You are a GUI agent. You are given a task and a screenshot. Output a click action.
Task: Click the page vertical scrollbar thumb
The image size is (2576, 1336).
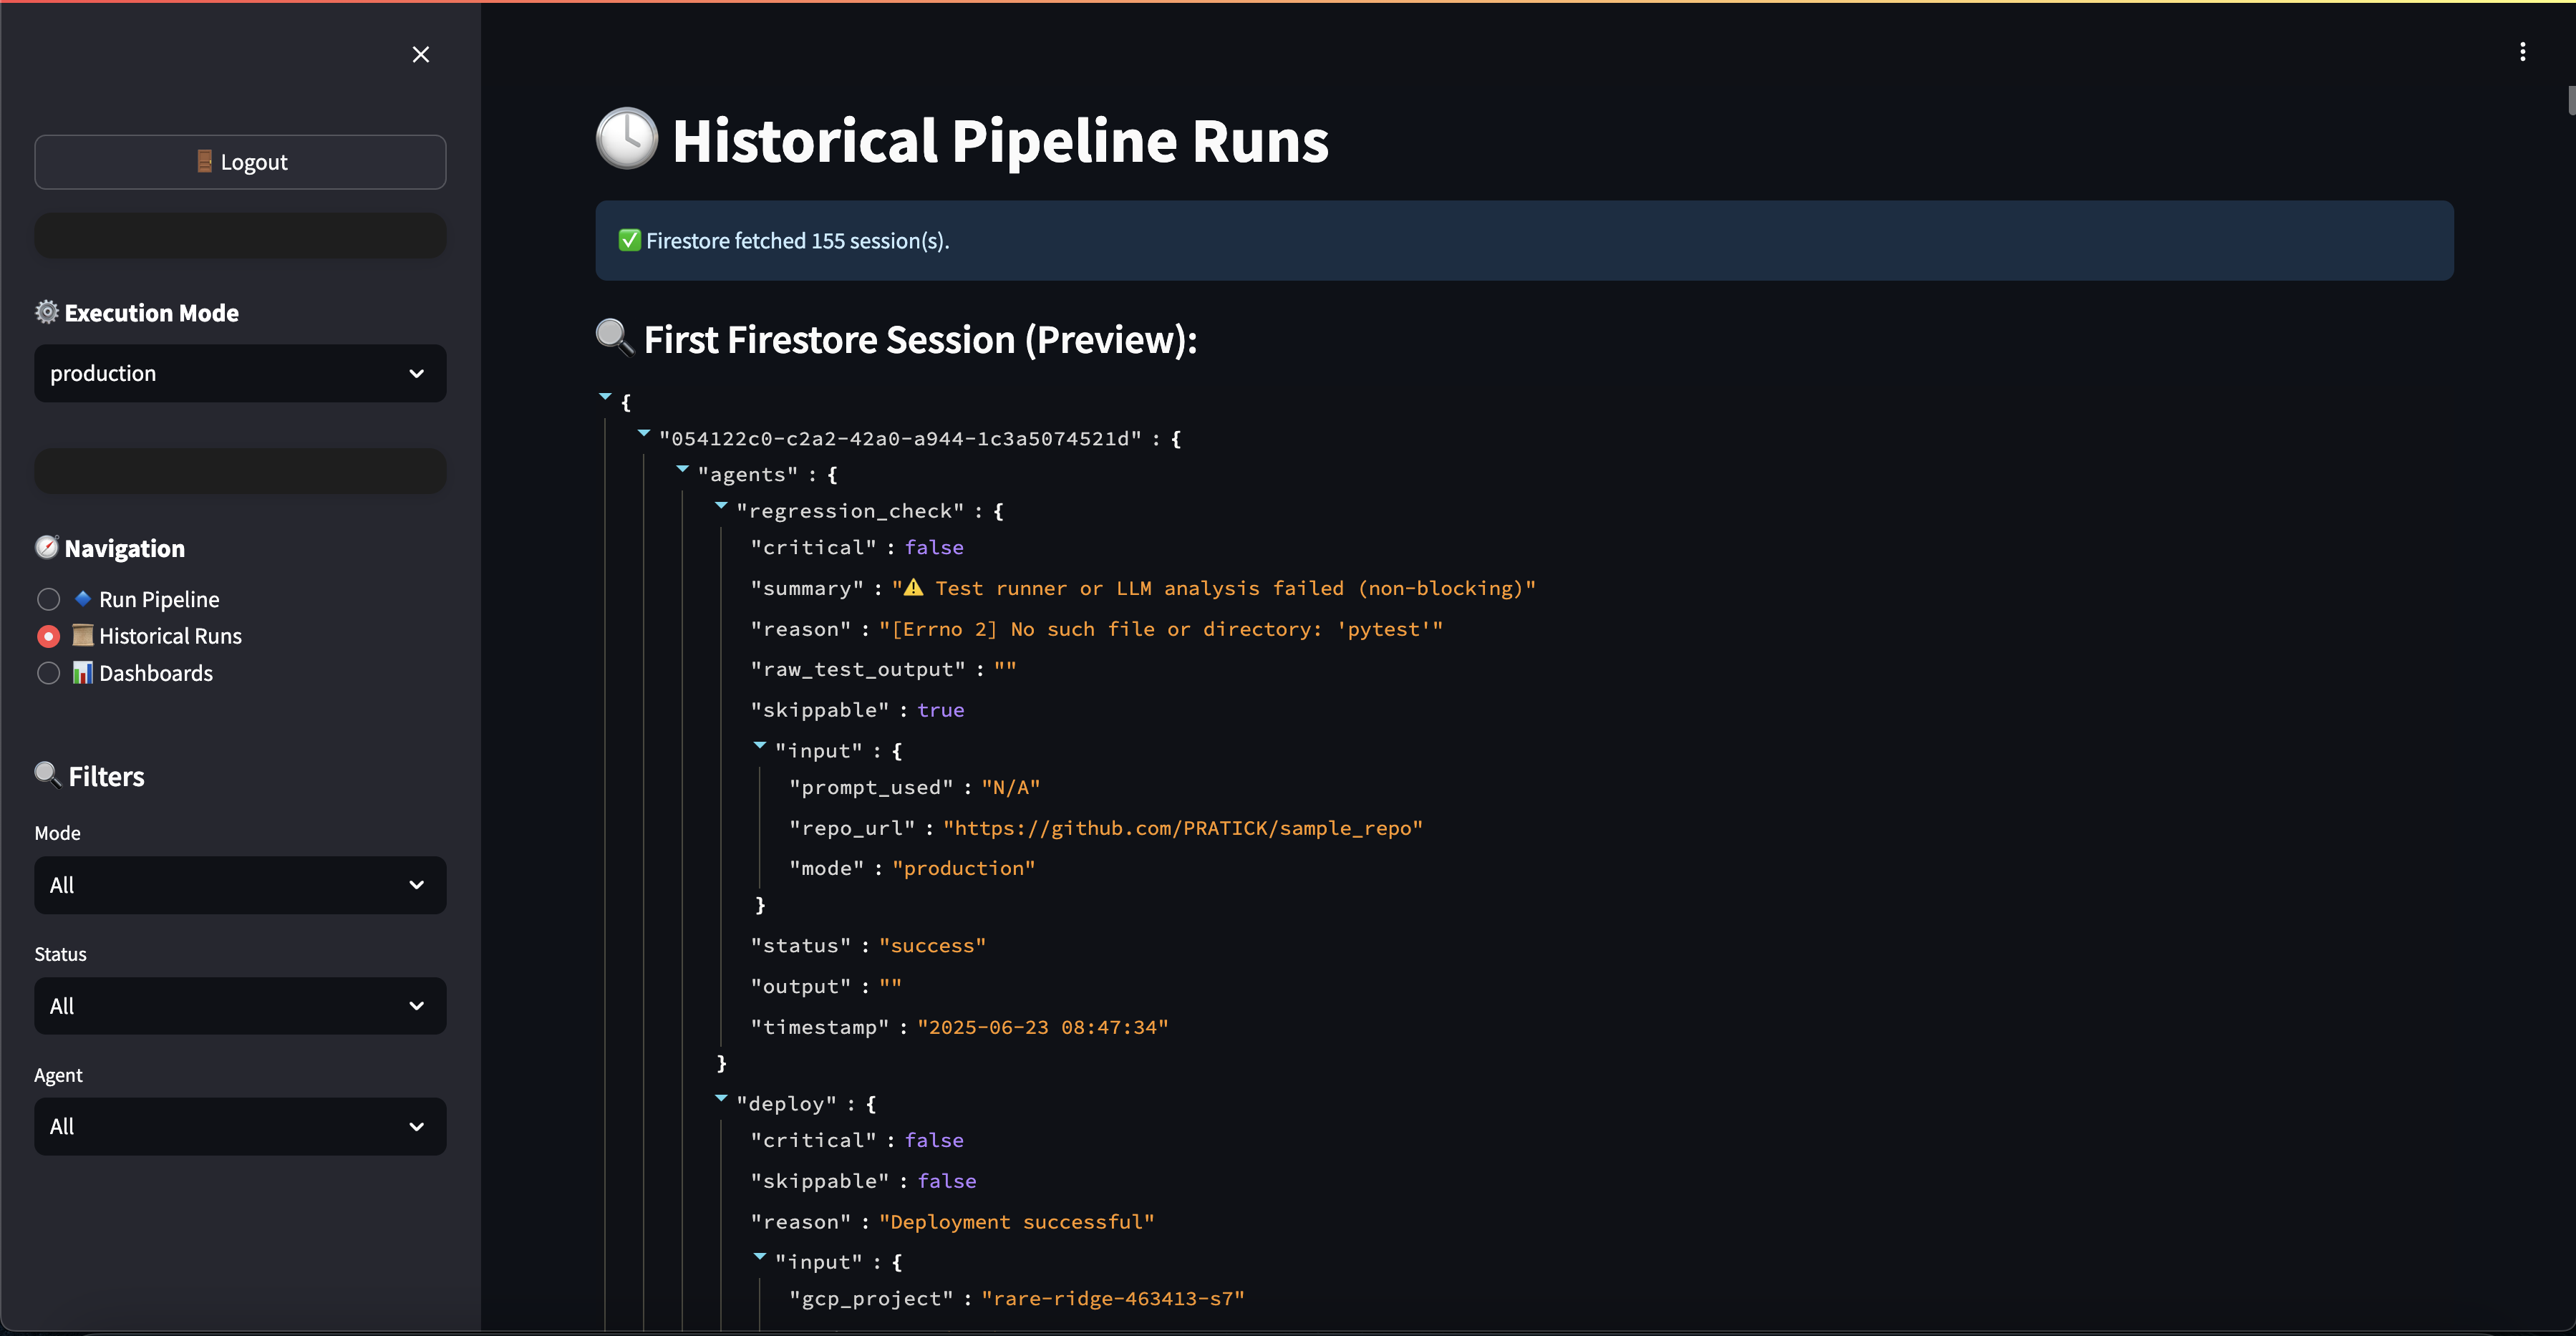pyautogui.click(x=2570, y=101)
